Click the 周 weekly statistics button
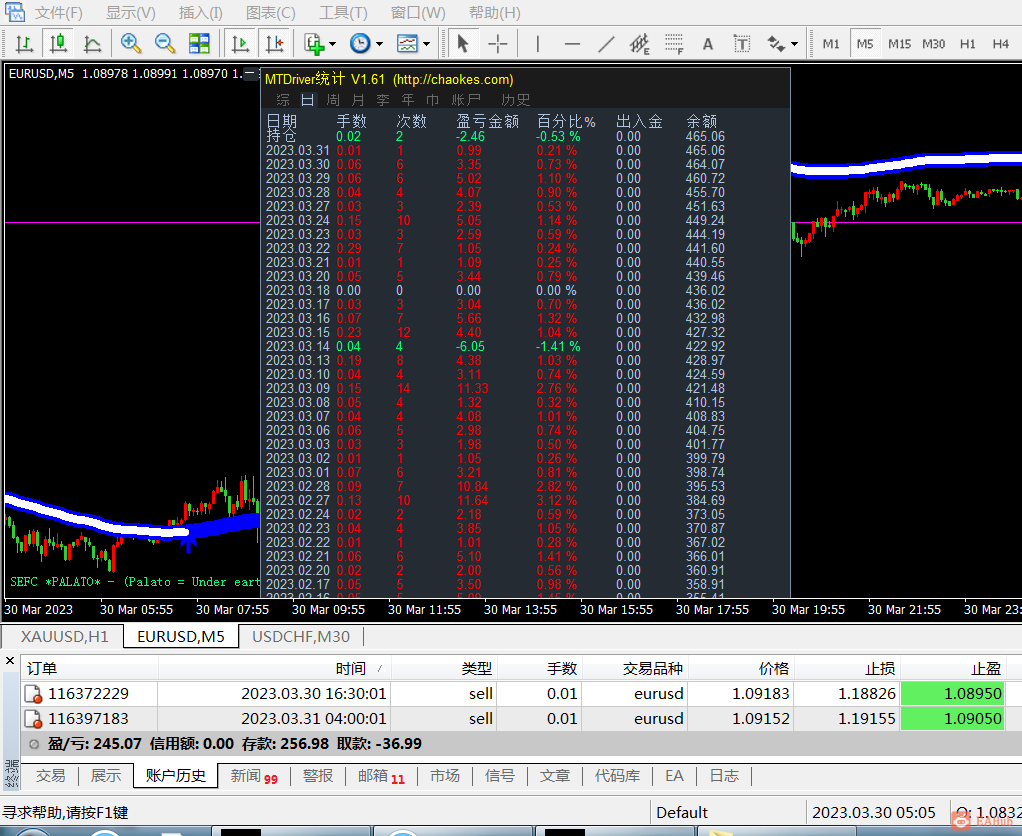 (333, 100)
